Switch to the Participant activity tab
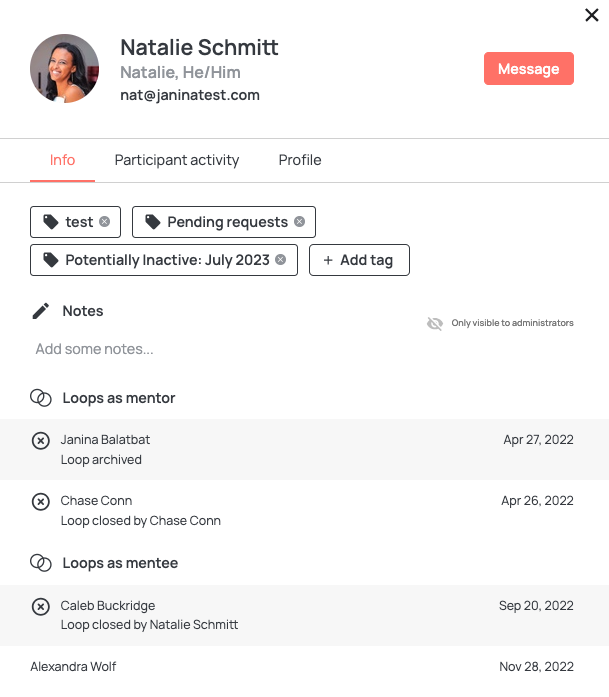Image resolution: width=609 pixels, height=697 pixels. pyautogui.click(x=177, y=160)
